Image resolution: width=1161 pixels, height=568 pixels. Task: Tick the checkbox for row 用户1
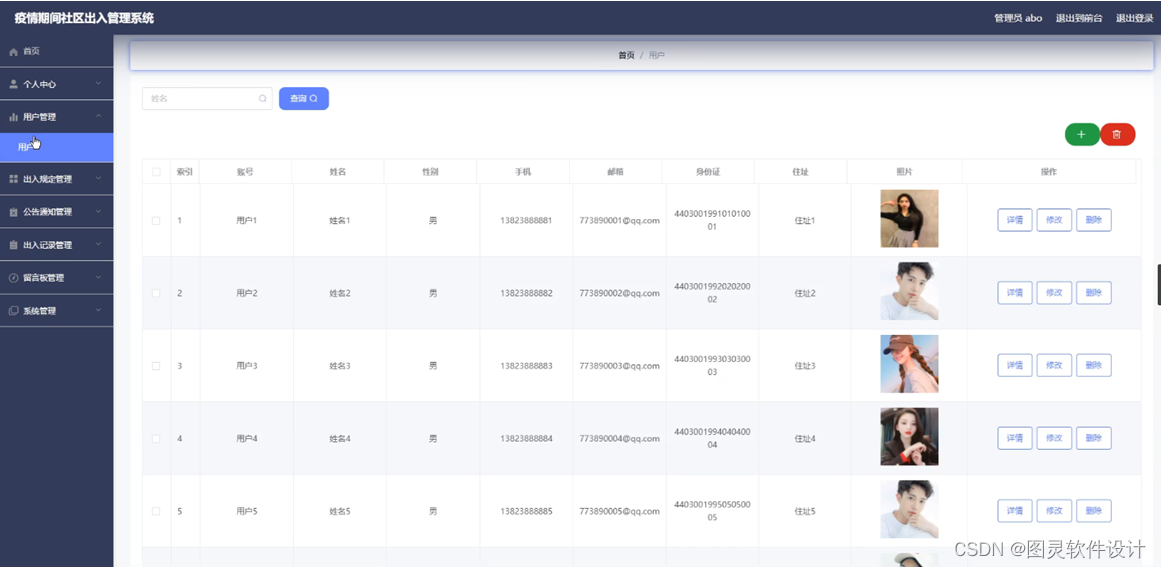pyautogui.click(x=156, y=221)
